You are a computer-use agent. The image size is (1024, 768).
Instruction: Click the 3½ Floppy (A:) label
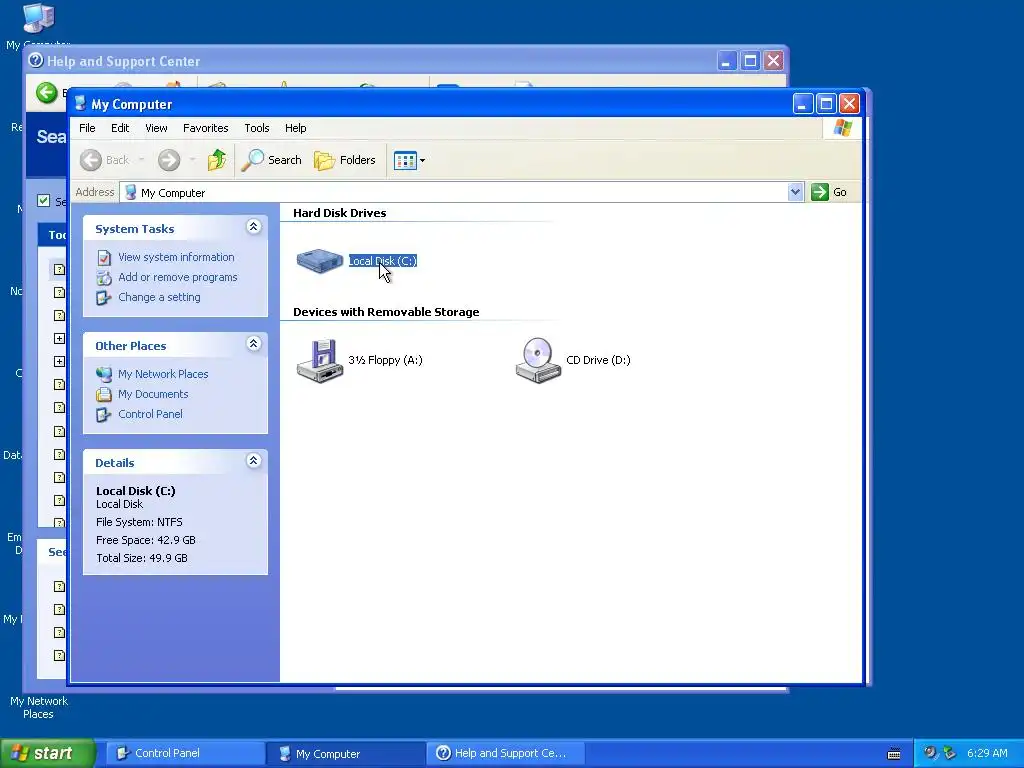tap(385, 360)
